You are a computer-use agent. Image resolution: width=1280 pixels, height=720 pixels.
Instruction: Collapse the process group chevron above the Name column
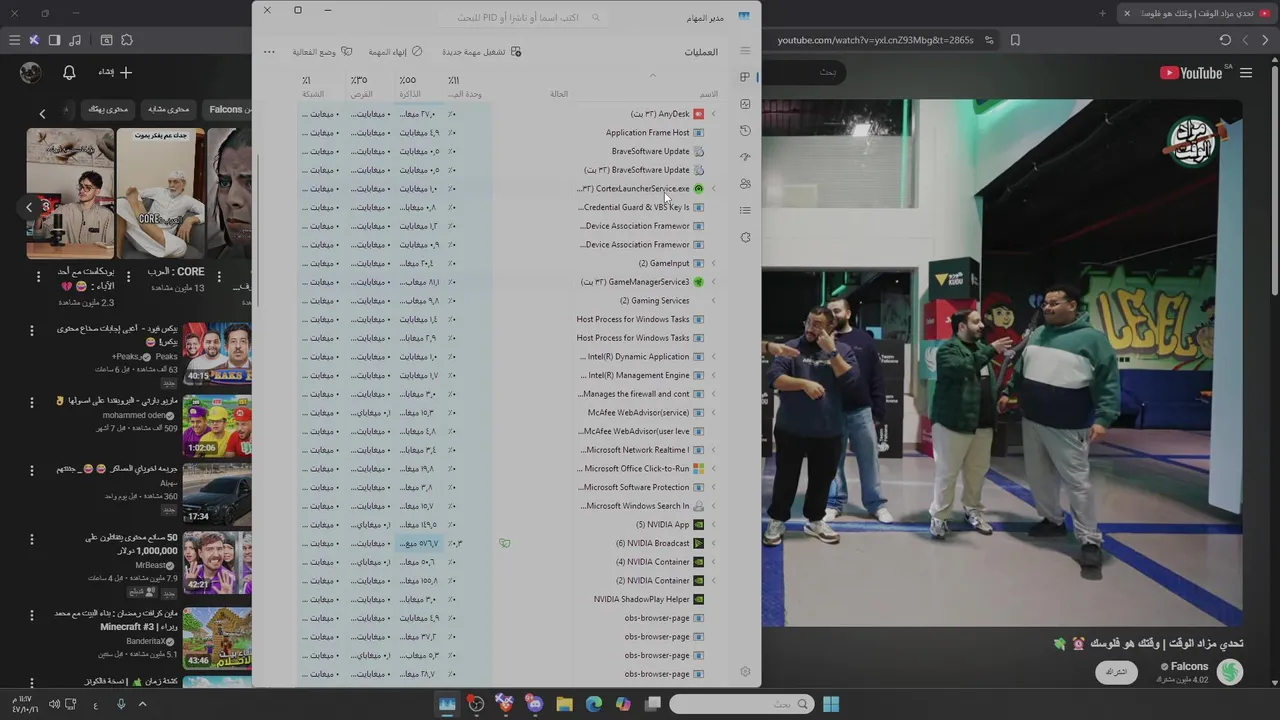point(653,75)
